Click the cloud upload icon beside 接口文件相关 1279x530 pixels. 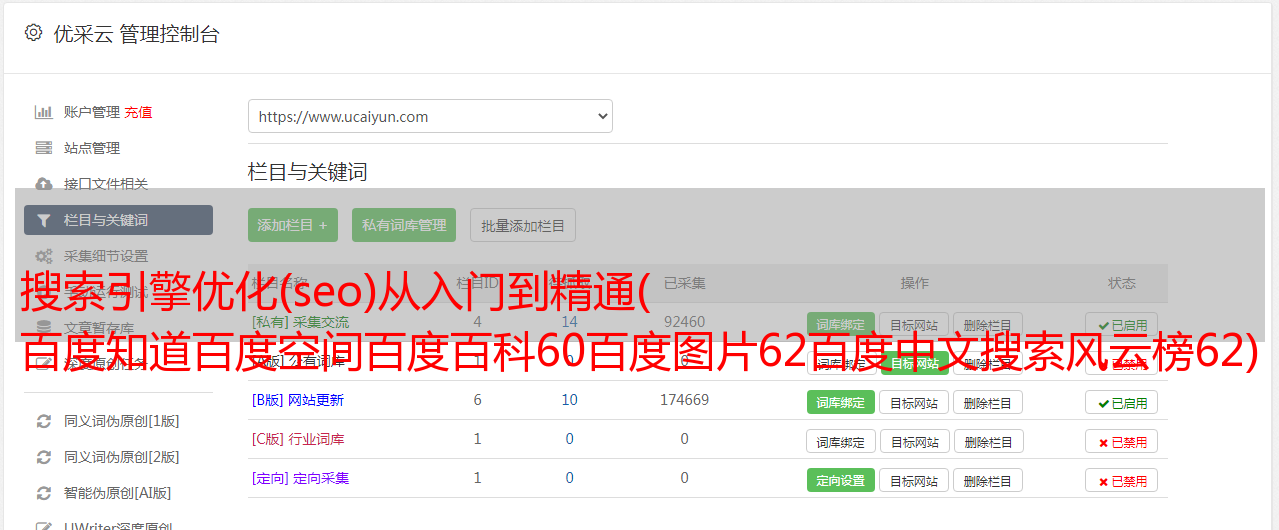[43, 184]
